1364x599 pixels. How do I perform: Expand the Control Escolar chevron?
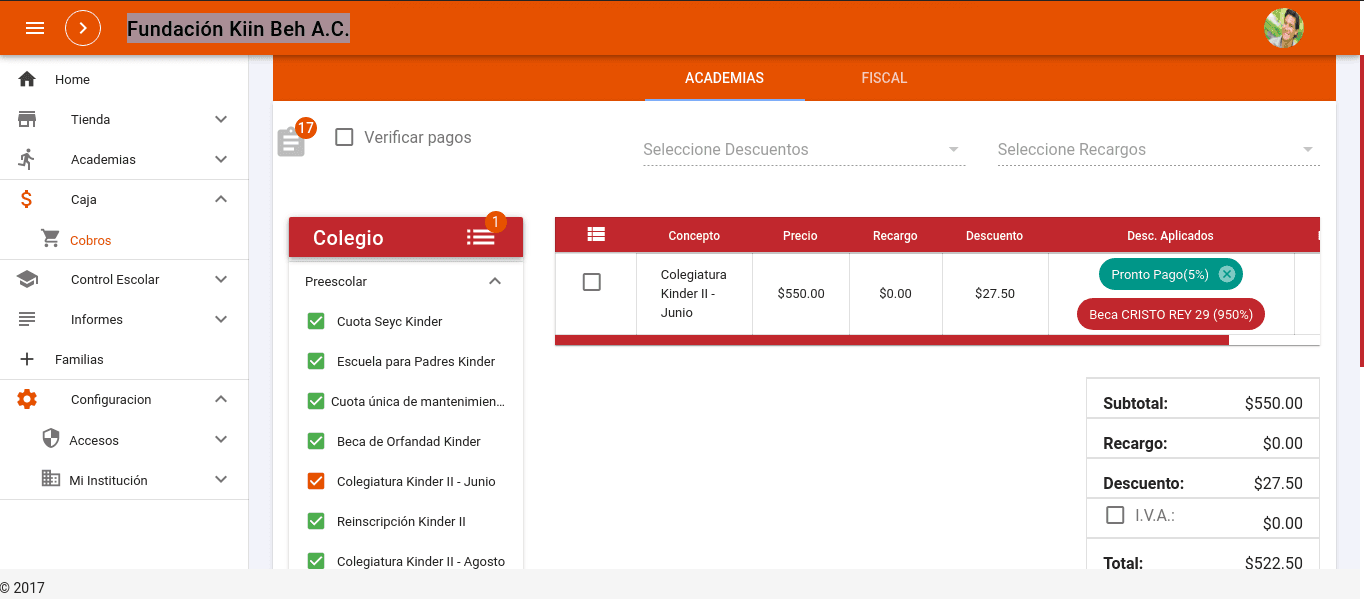click(x=221, y=279)
